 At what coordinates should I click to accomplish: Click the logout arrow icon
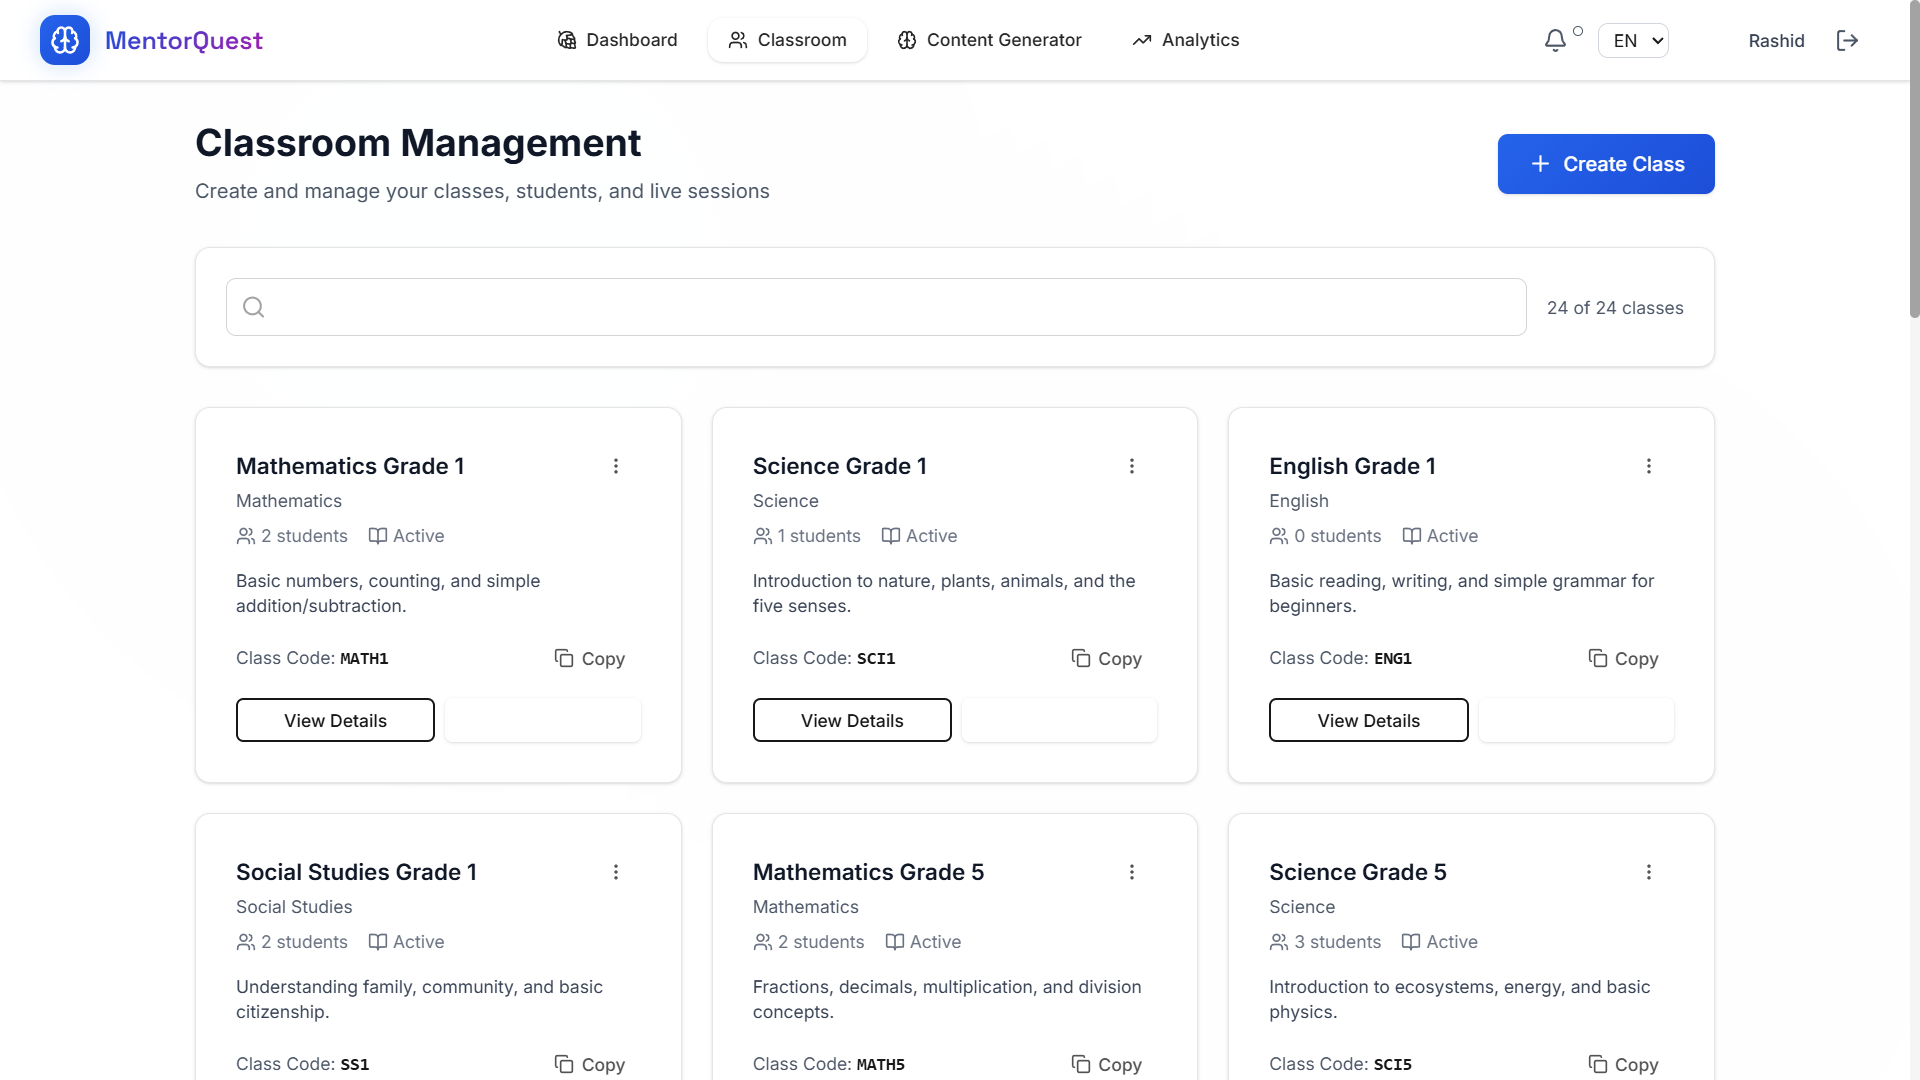pos(1847,40)
